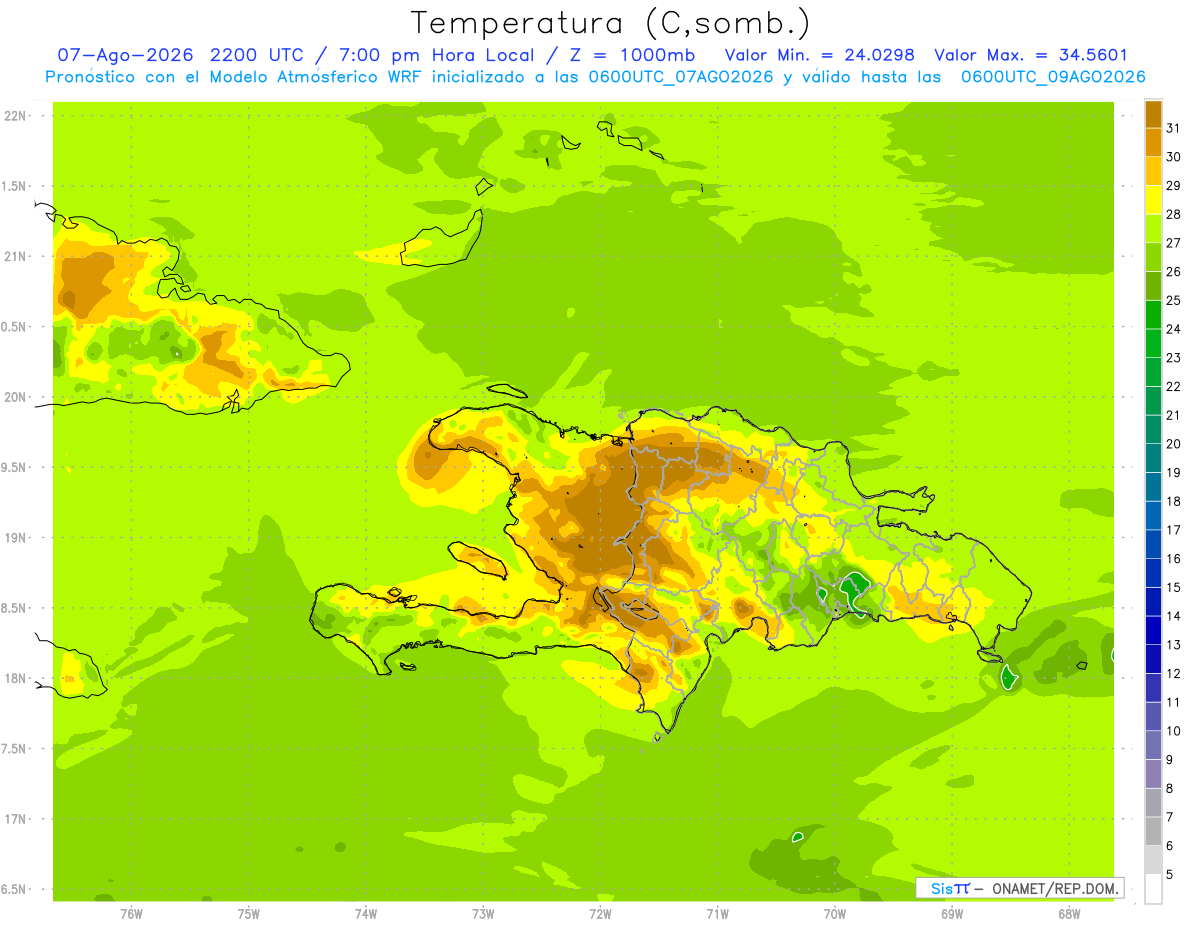
Task: Click the legend value "20"
Action: 1174,444
